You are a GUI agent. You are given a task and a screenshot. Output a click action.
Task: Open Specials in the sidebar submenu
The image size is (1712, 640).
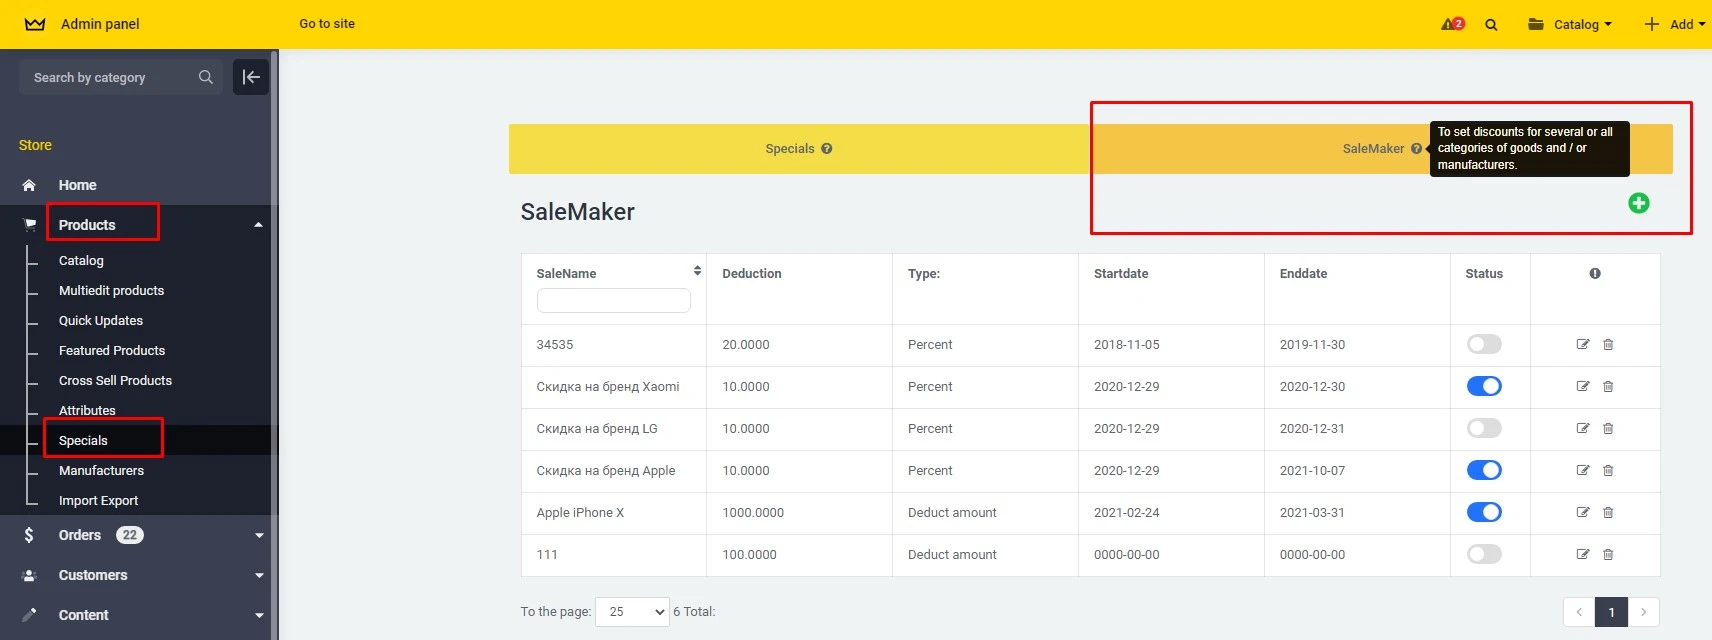pyautogui.click(x=83, y=440)
